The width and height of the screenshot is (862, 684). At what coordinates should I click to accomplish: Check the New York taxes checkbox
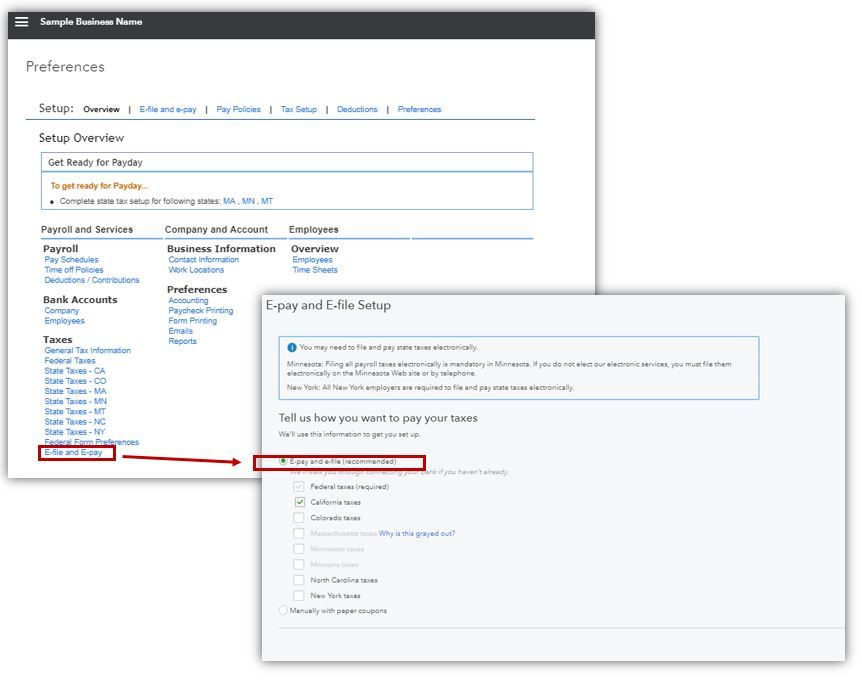click(x=299, y=595)
